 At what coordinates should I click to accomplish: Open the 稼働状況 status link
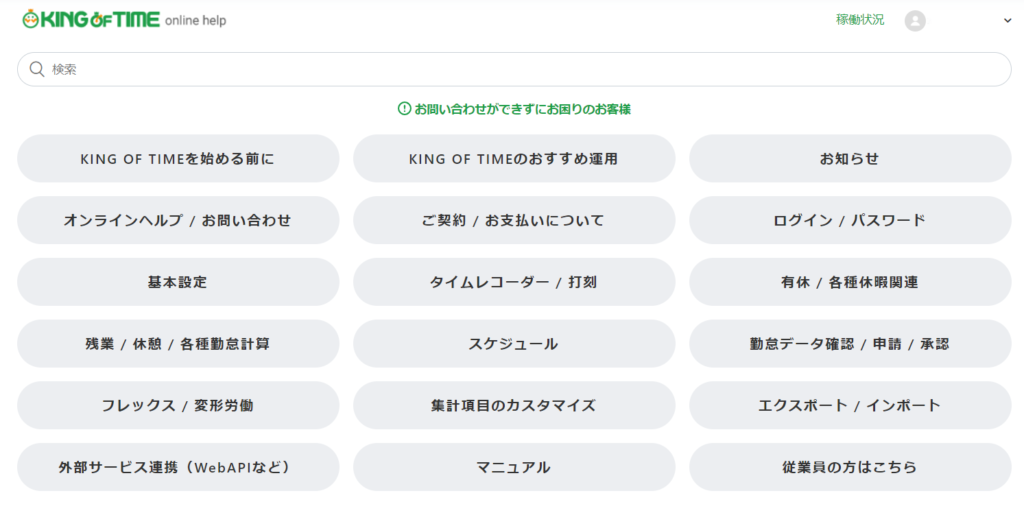coord(860,19)
